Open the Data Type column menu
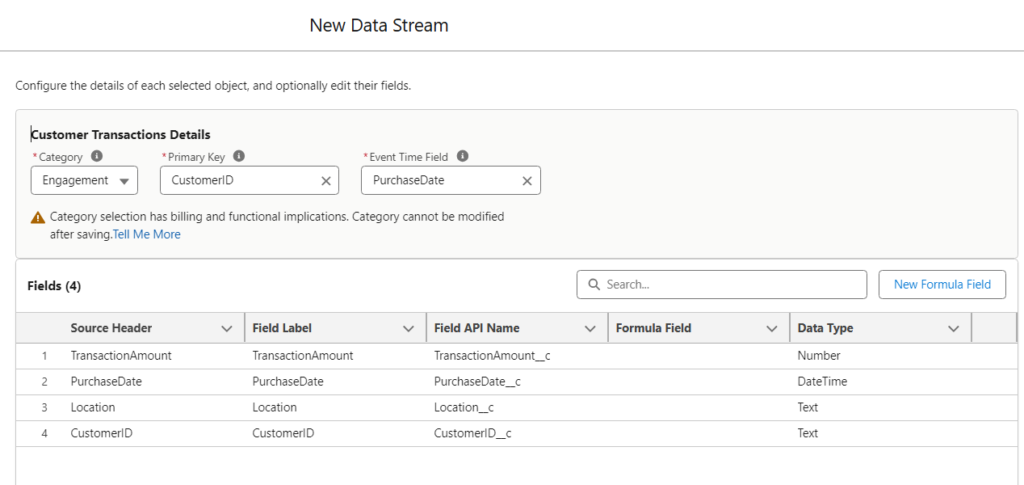The image size is (1024, 485). (x=953, y=328)
